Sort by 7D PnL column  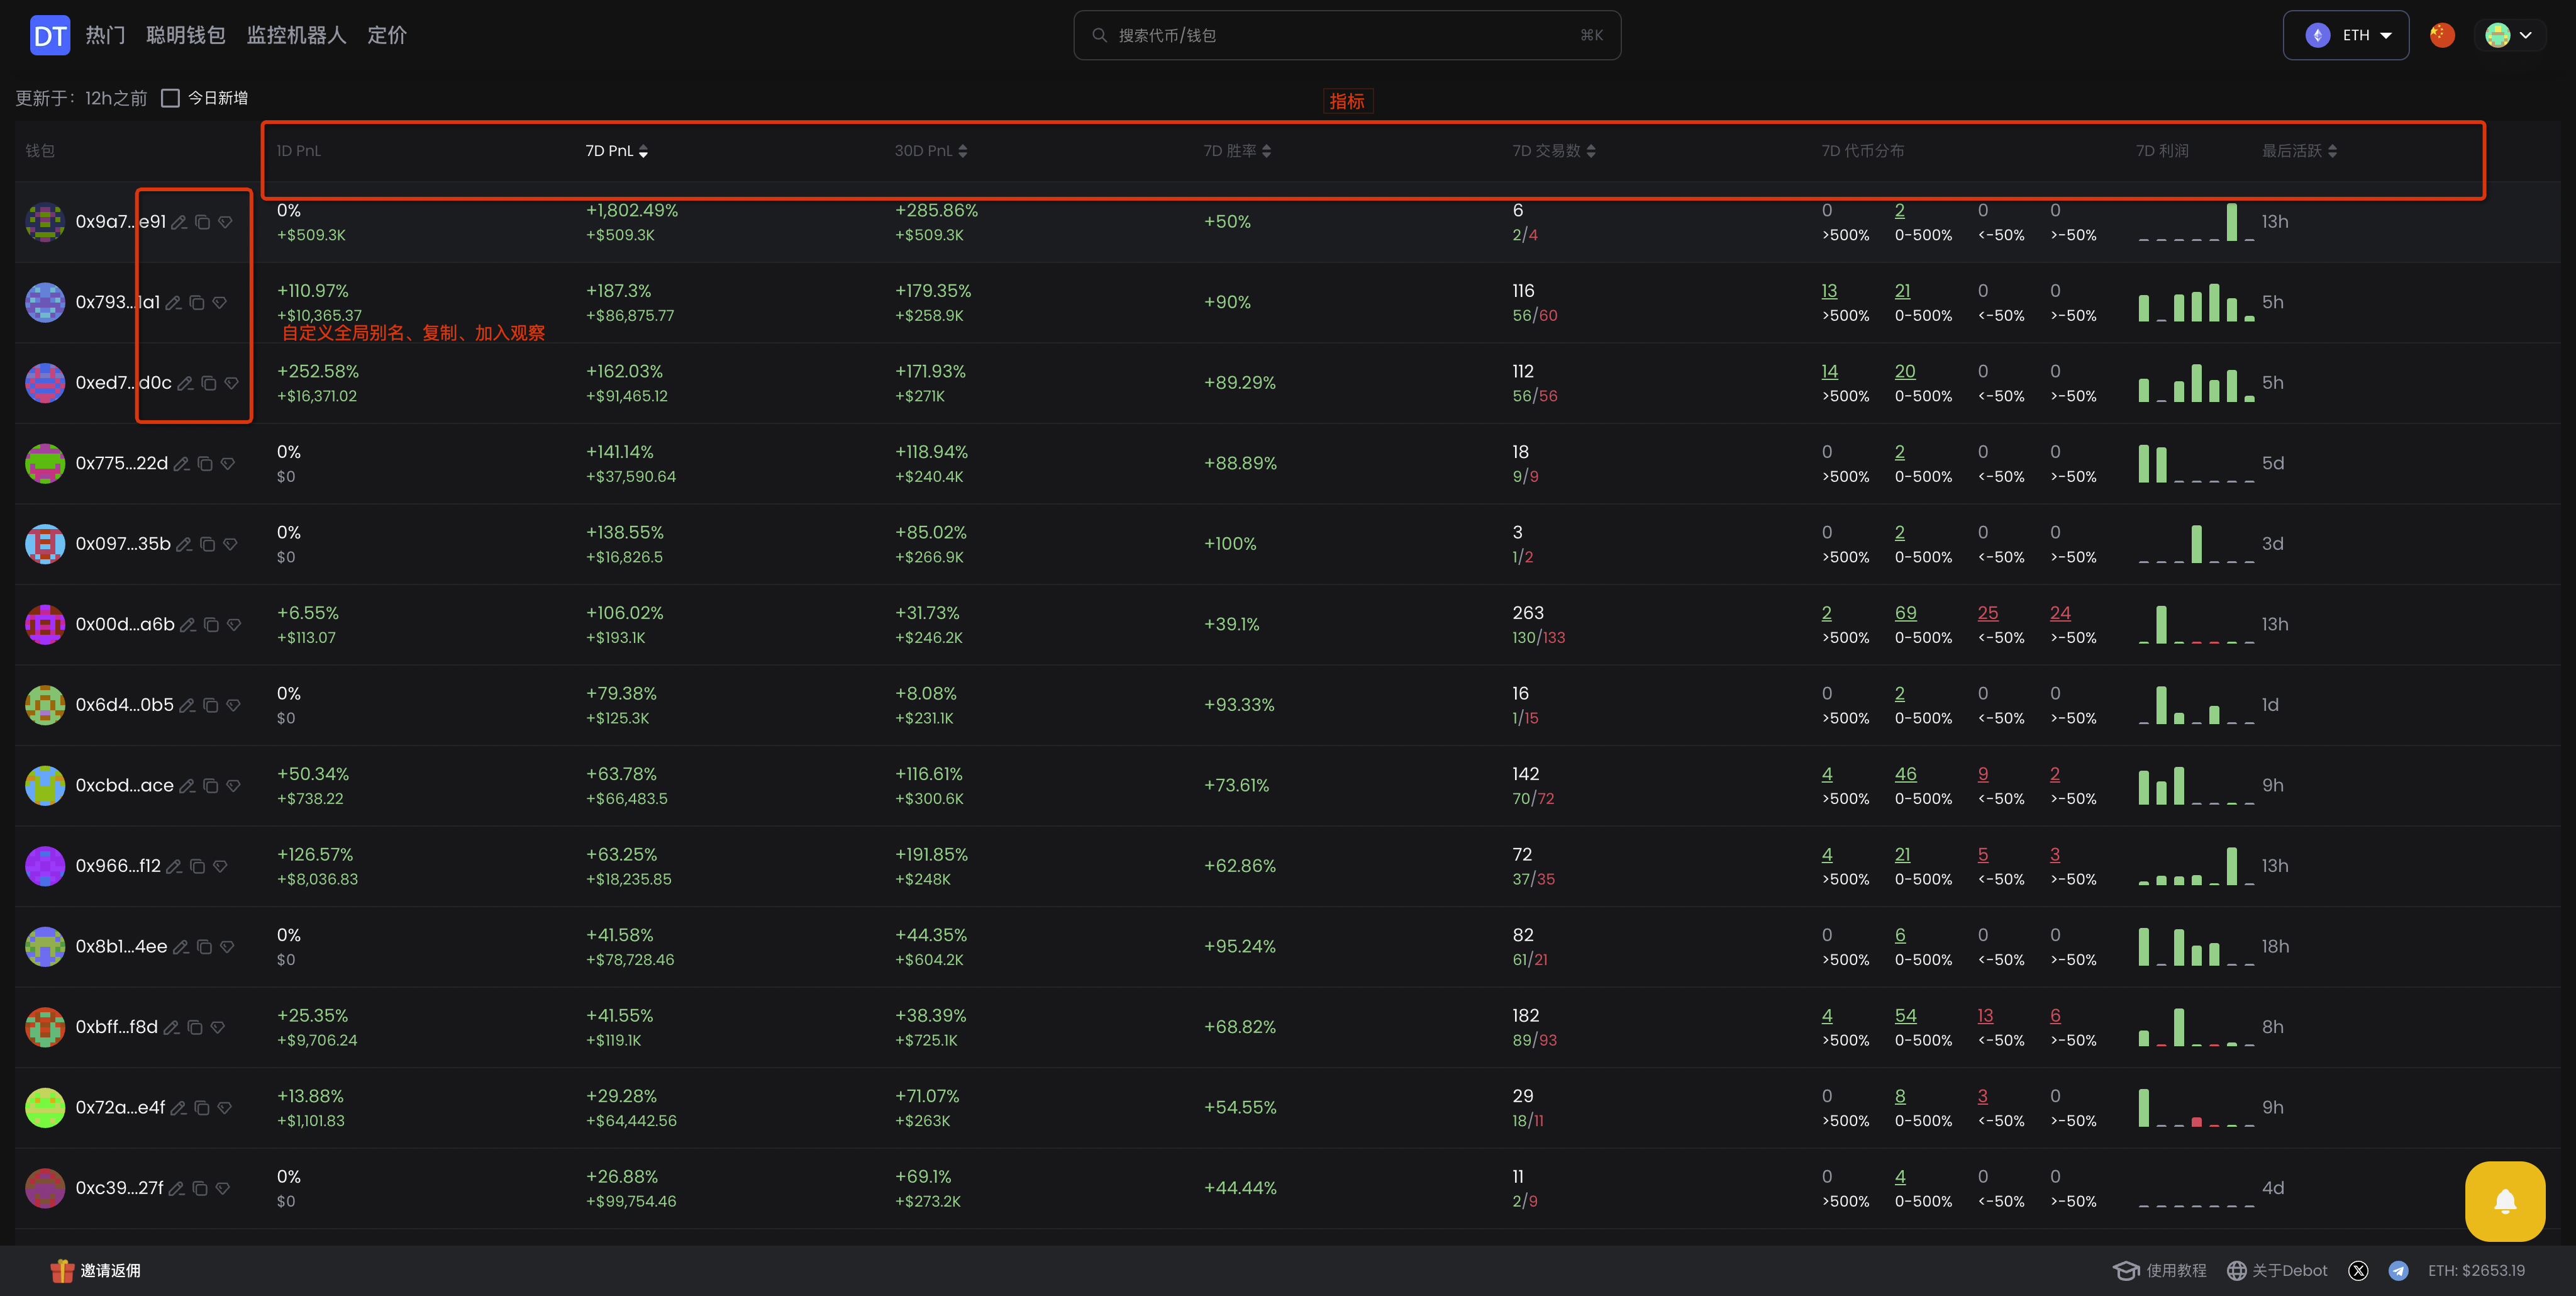pos(616,151)
